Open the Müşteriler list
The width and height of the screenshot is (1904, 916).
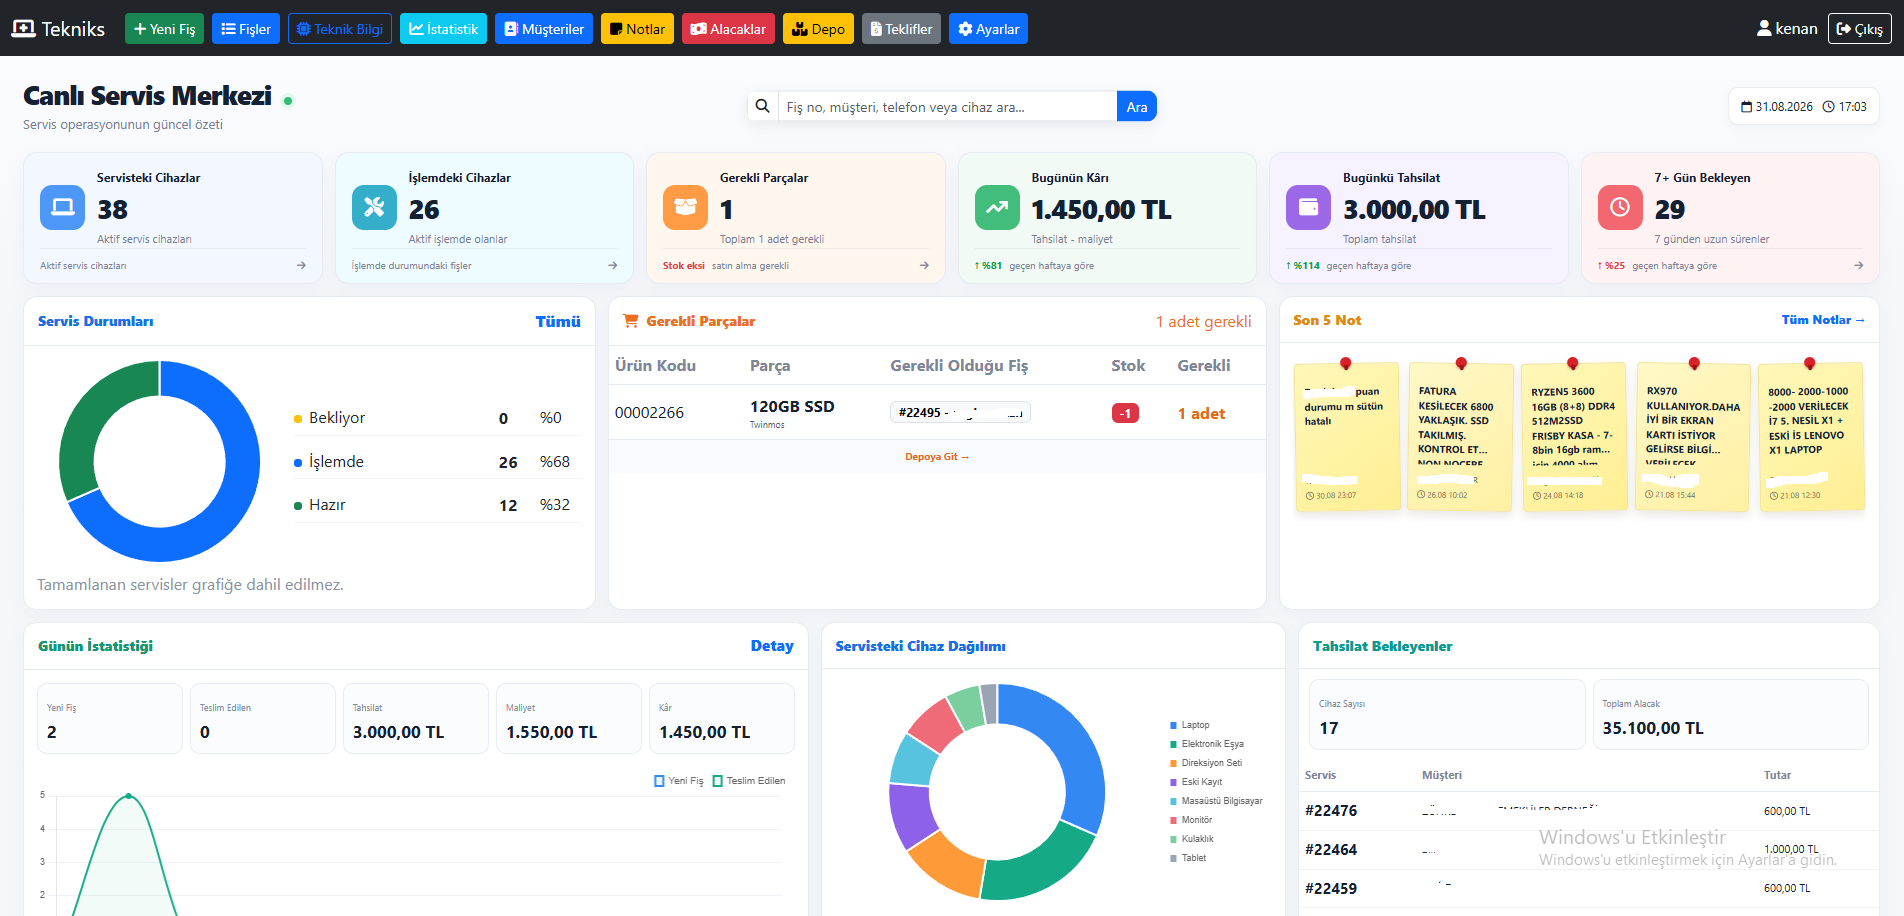544,29
